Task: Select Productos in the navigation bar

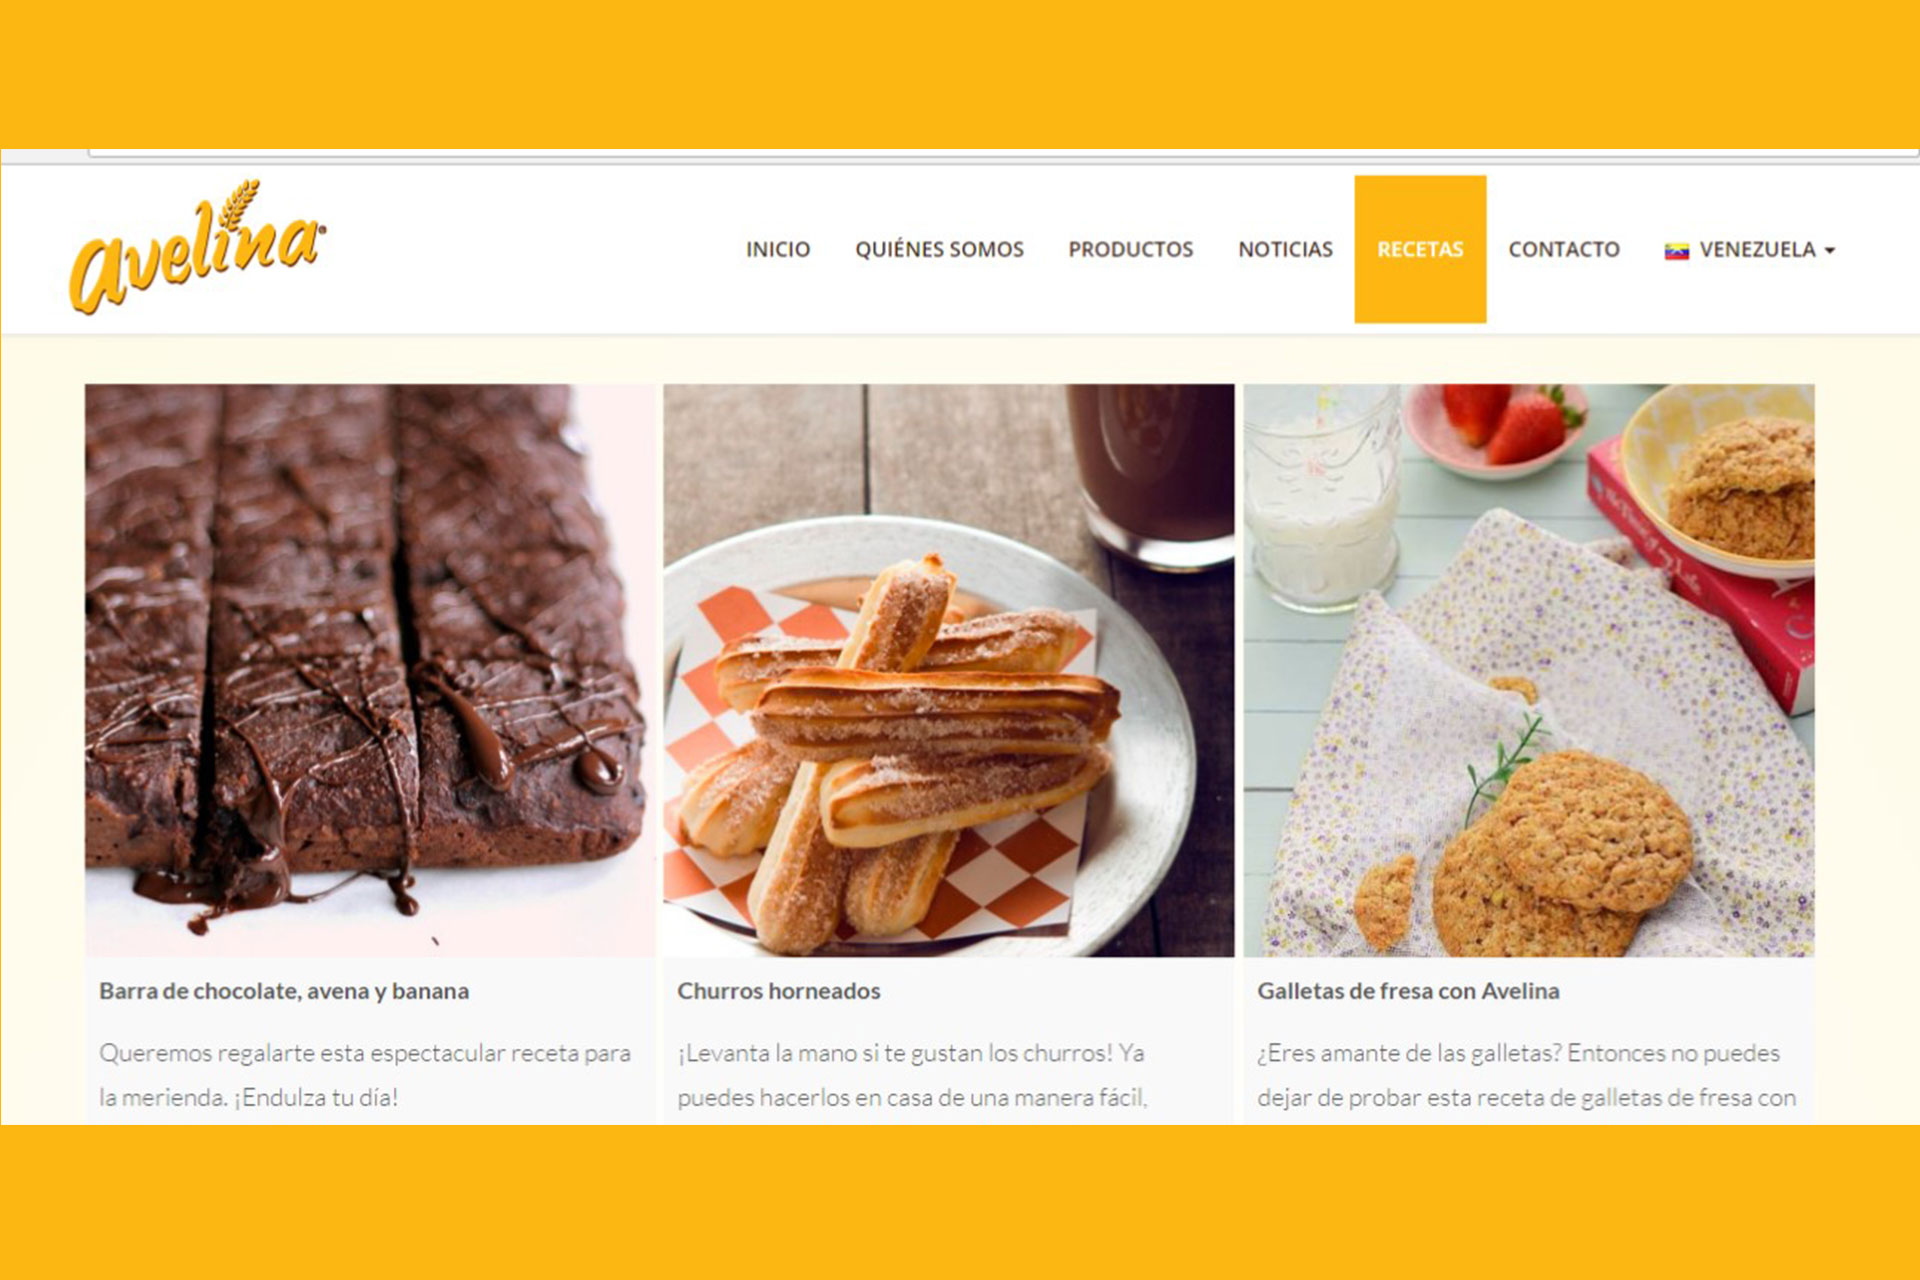Action: (1130, 250)
